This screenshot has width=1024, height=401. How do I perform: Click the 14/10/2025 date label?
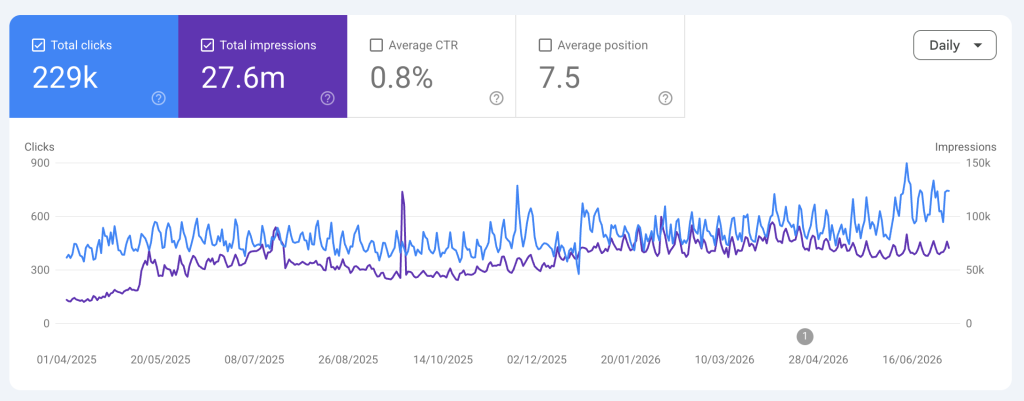(x=443, y=360)
